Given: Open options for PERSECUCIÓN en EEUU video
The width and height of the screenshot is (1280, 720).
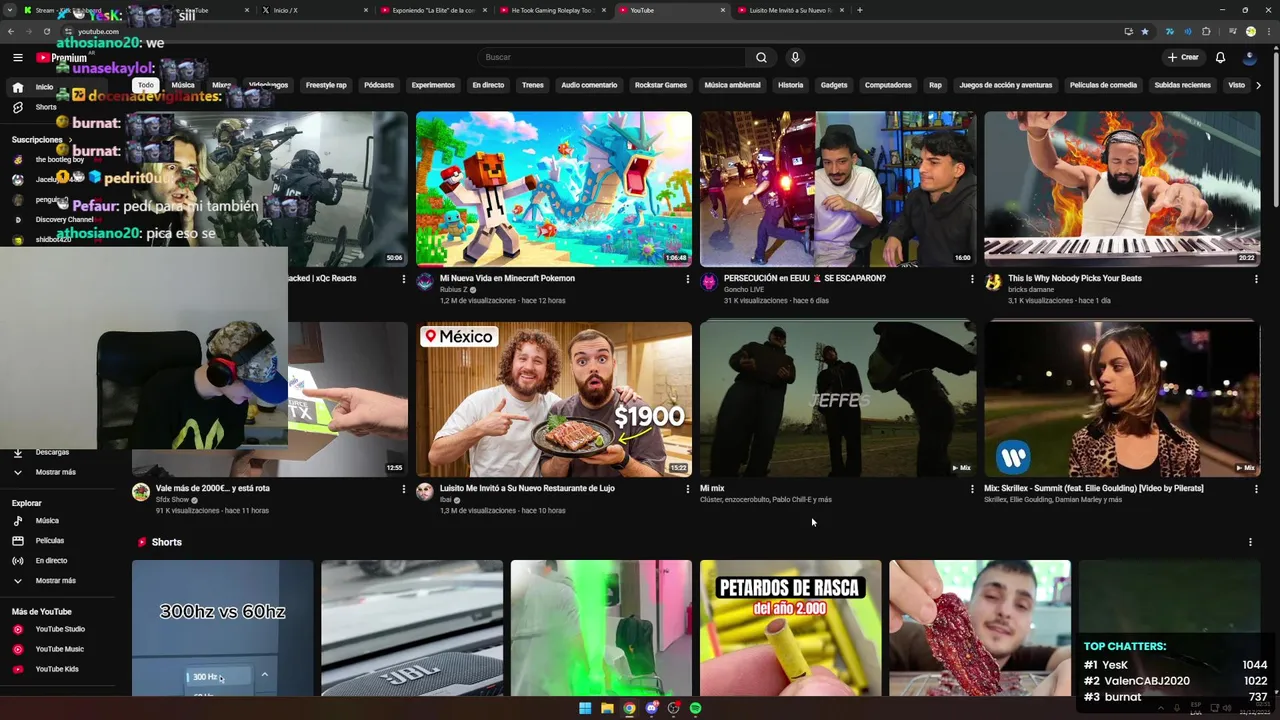Looking at the screenshot, I should 972,279.
